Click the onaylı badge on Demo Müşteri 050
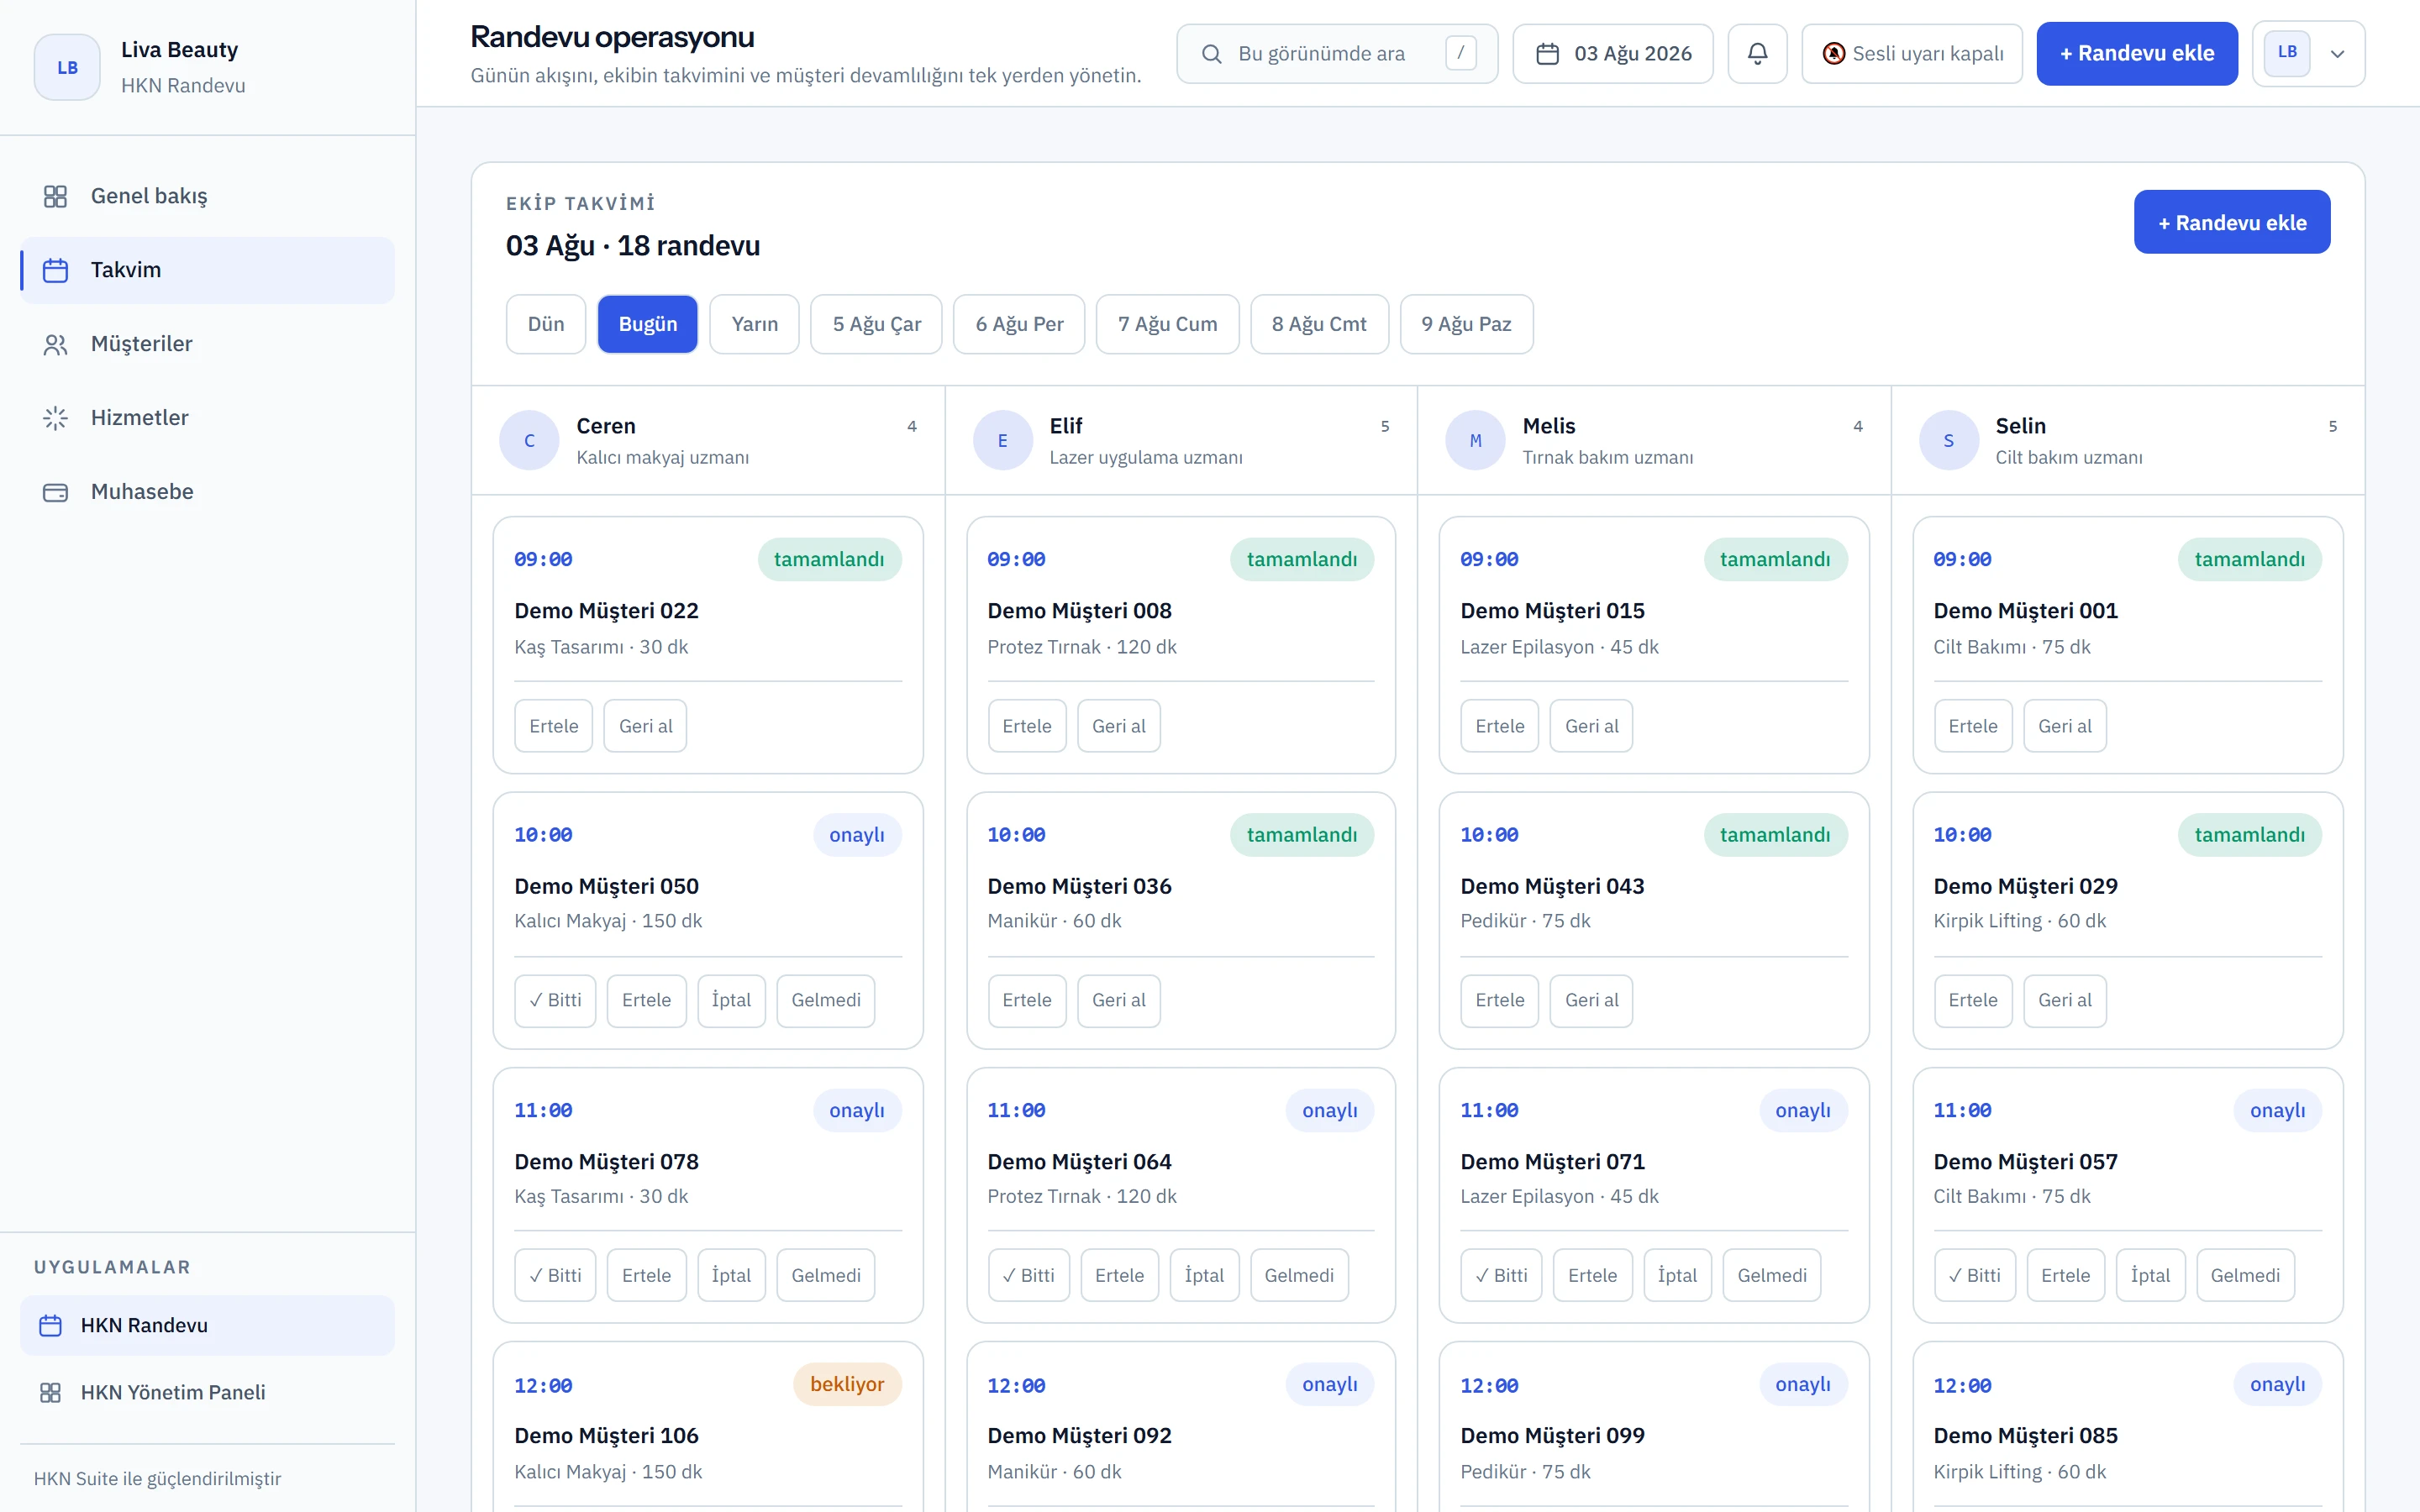 (x=857, y=835)
